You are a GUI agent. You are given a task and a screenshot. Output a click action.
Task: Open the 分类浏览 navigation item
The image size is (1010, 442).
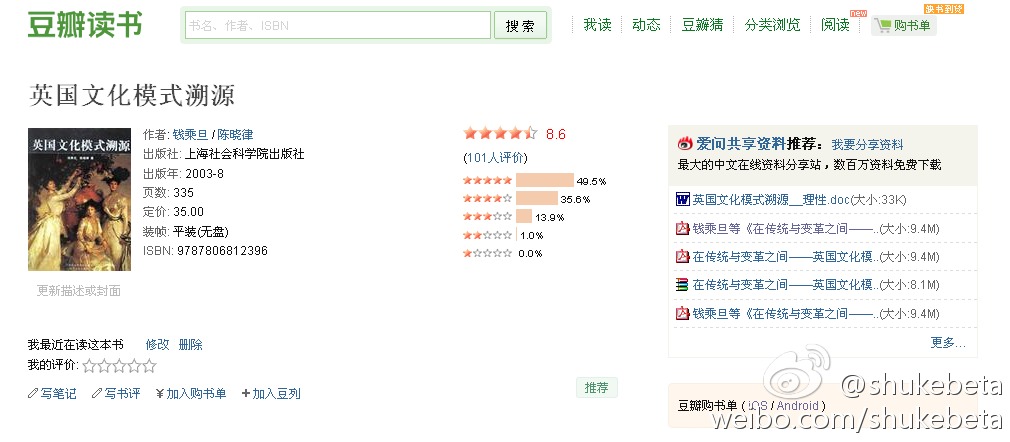772,25
